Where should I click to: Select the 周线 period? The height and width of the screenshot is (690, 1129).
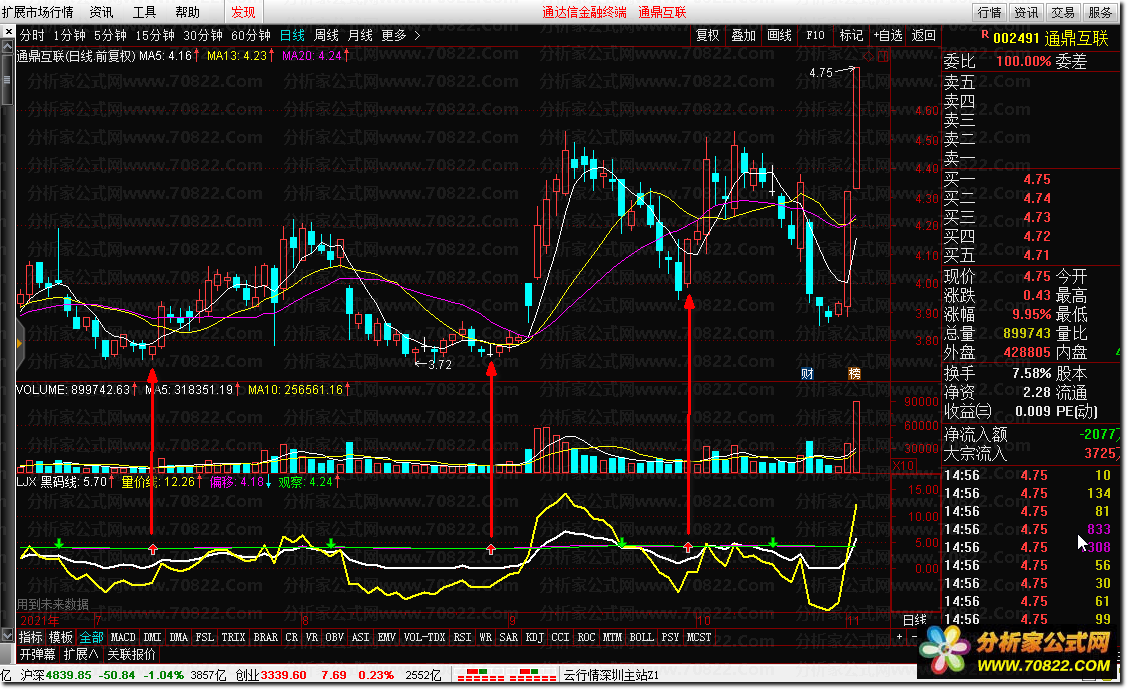[326, 35]
